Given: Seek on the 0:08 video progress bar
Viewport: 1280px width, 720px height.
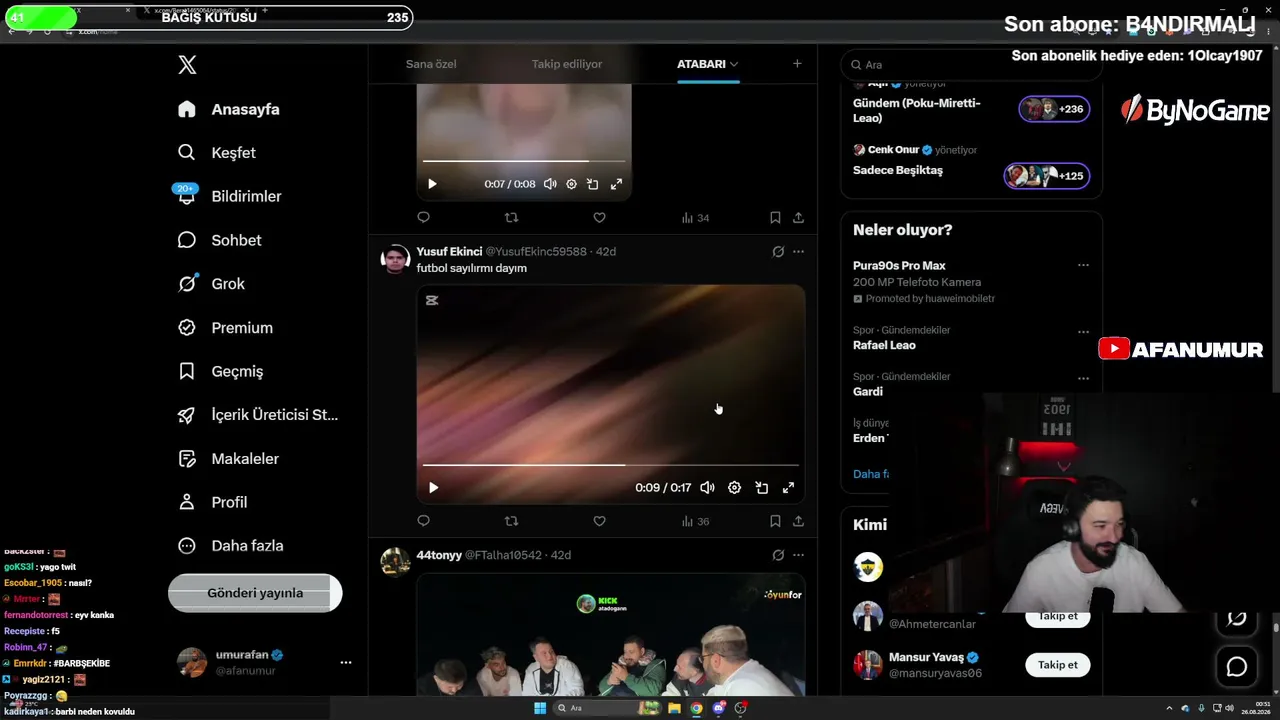Looking at the screenshot, I should coord(524,161).
